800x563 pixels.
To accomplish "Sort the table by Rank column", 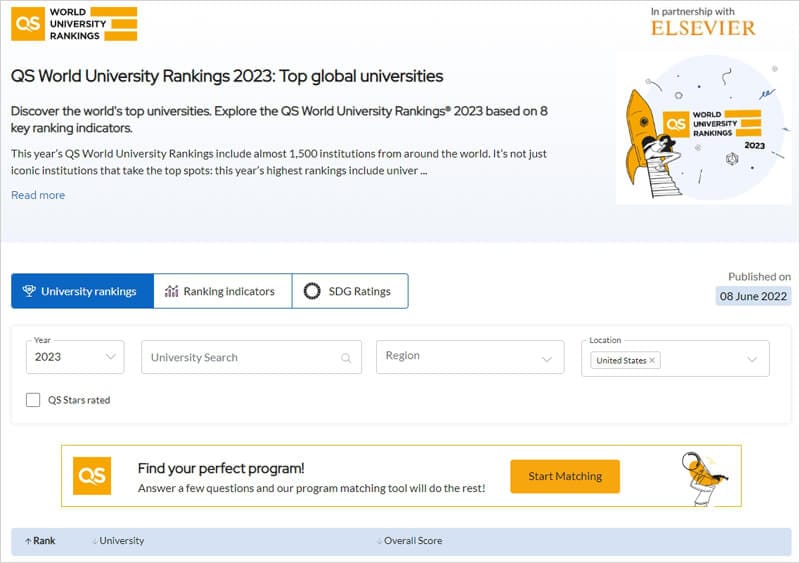I will 43,541.
